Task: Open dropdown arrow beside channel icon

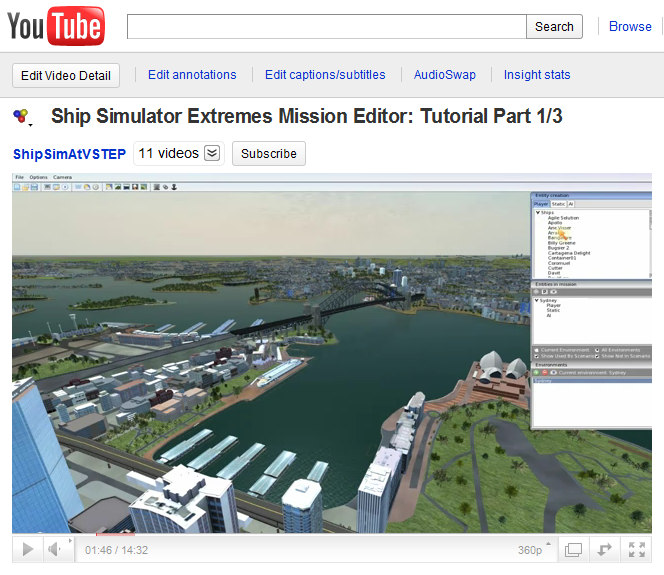Action: pos(30,125)
